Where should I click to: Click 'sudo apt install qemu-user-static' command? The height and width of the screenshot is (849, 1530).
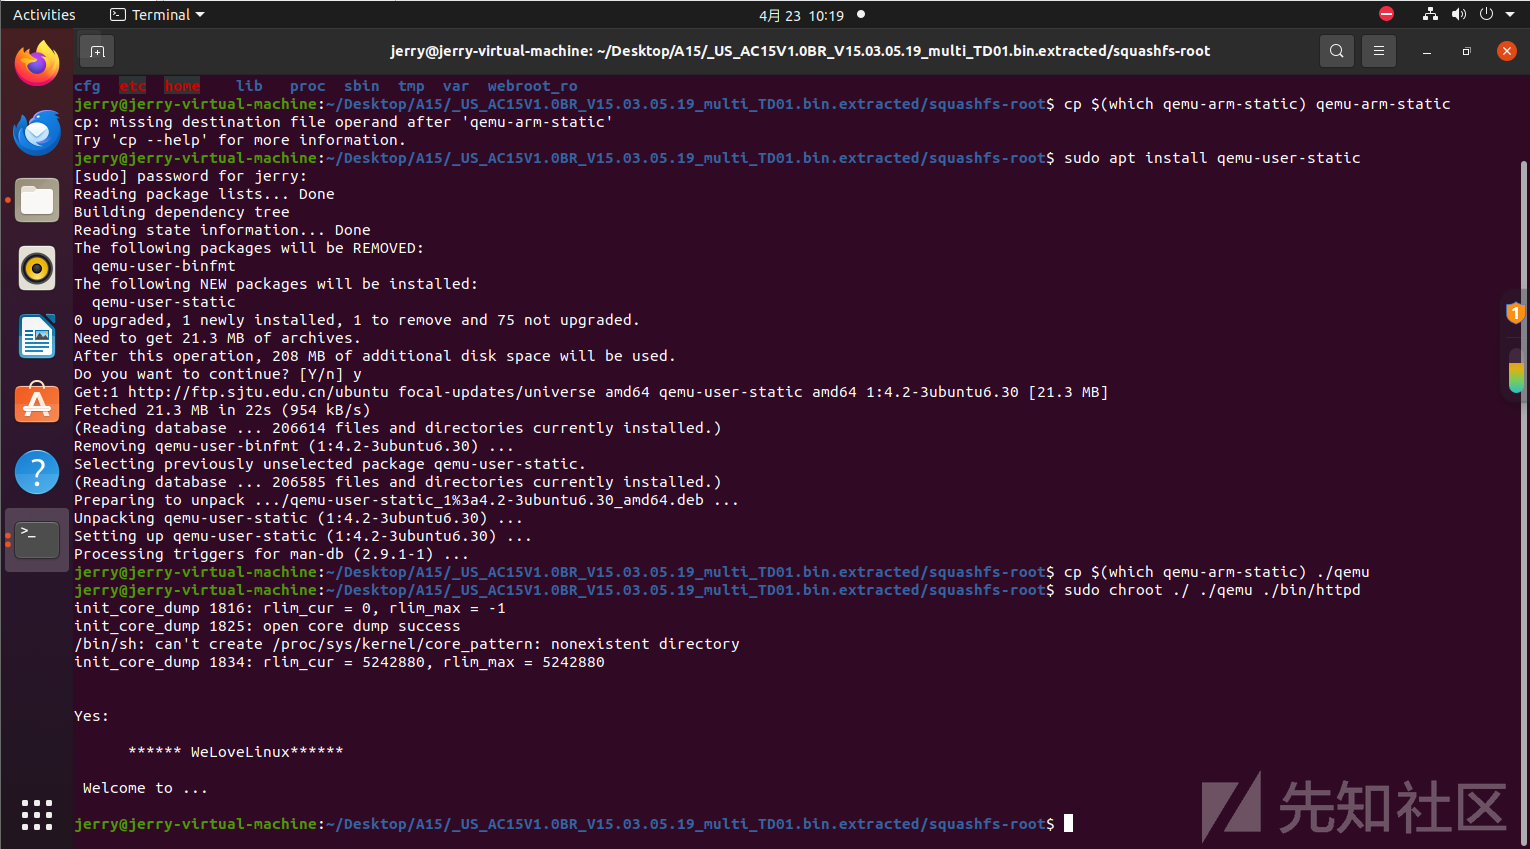pos(1212,158)
